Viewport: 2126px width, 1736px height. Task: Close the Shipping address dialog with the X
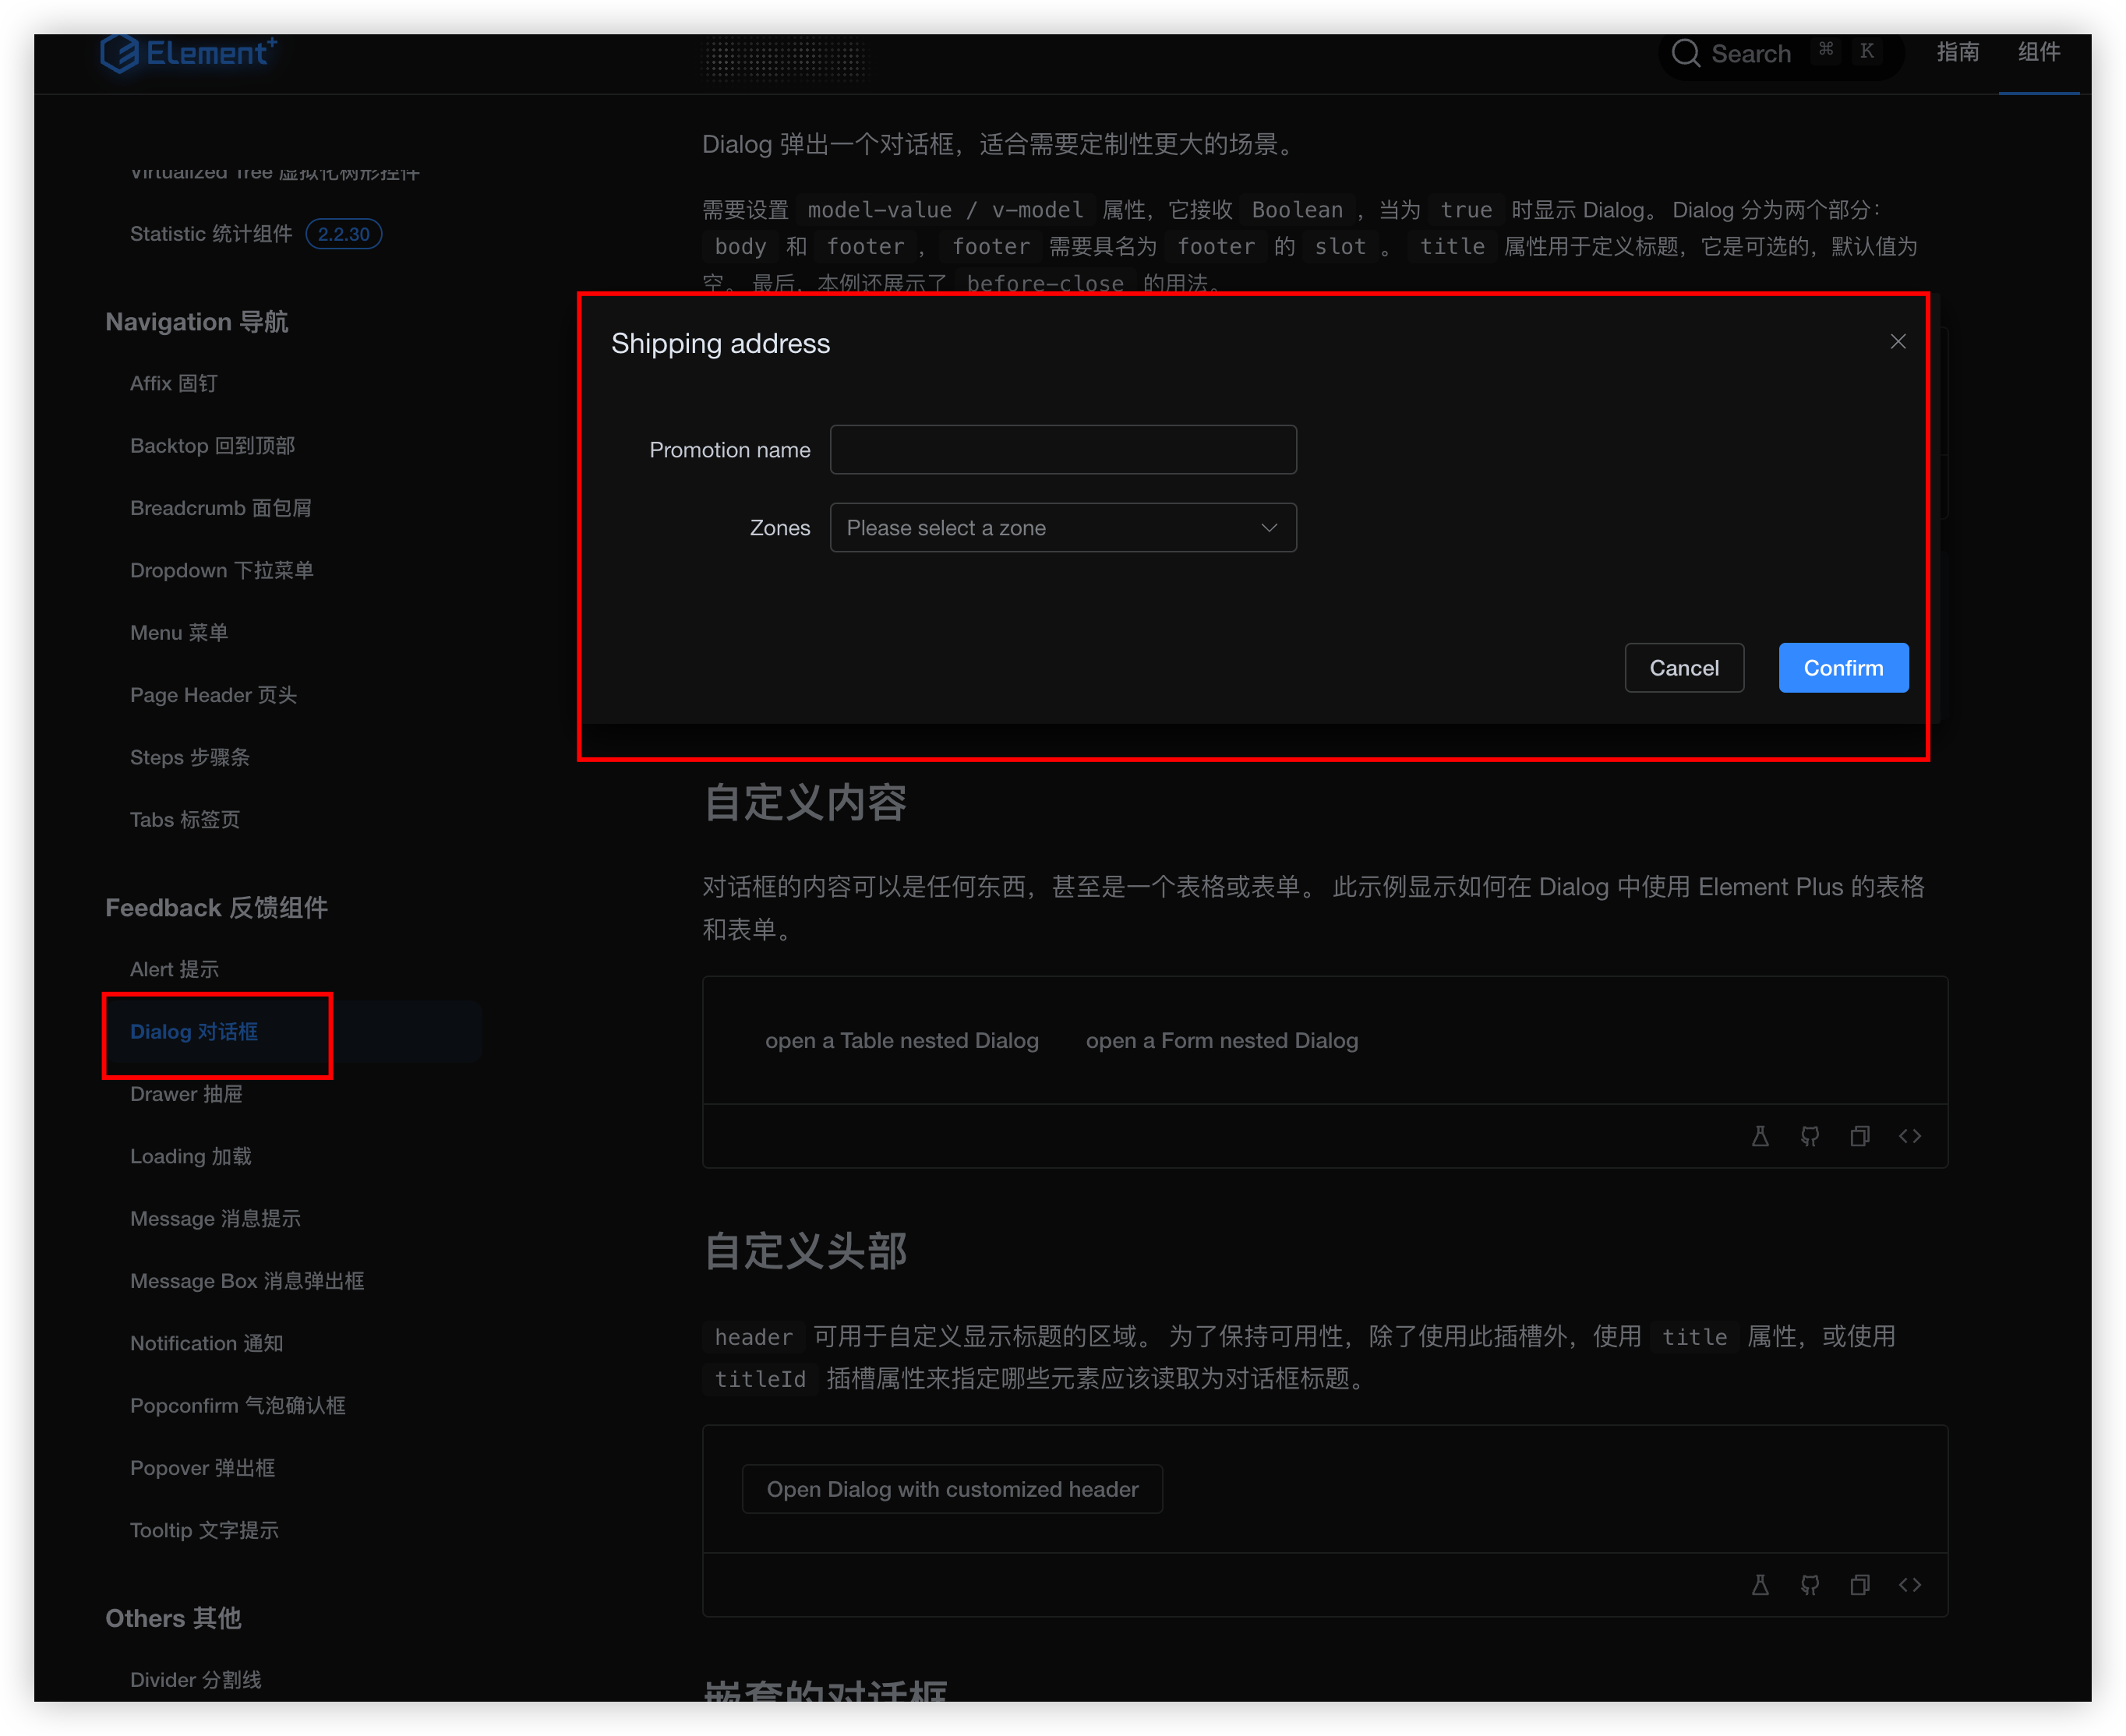[1898, 341]
